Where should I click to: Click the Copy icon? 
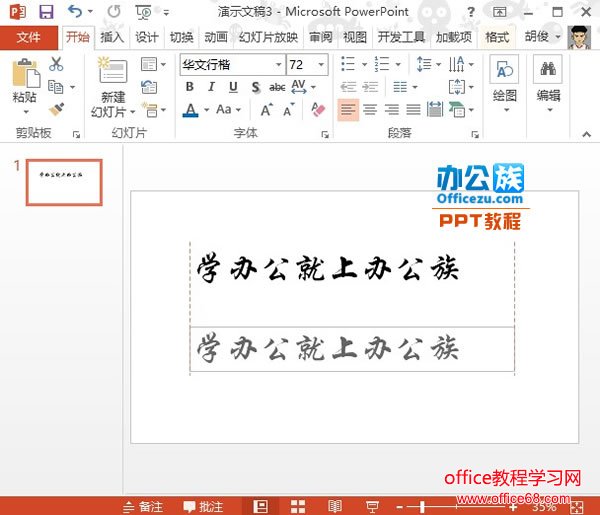click(x=56, y=87)
